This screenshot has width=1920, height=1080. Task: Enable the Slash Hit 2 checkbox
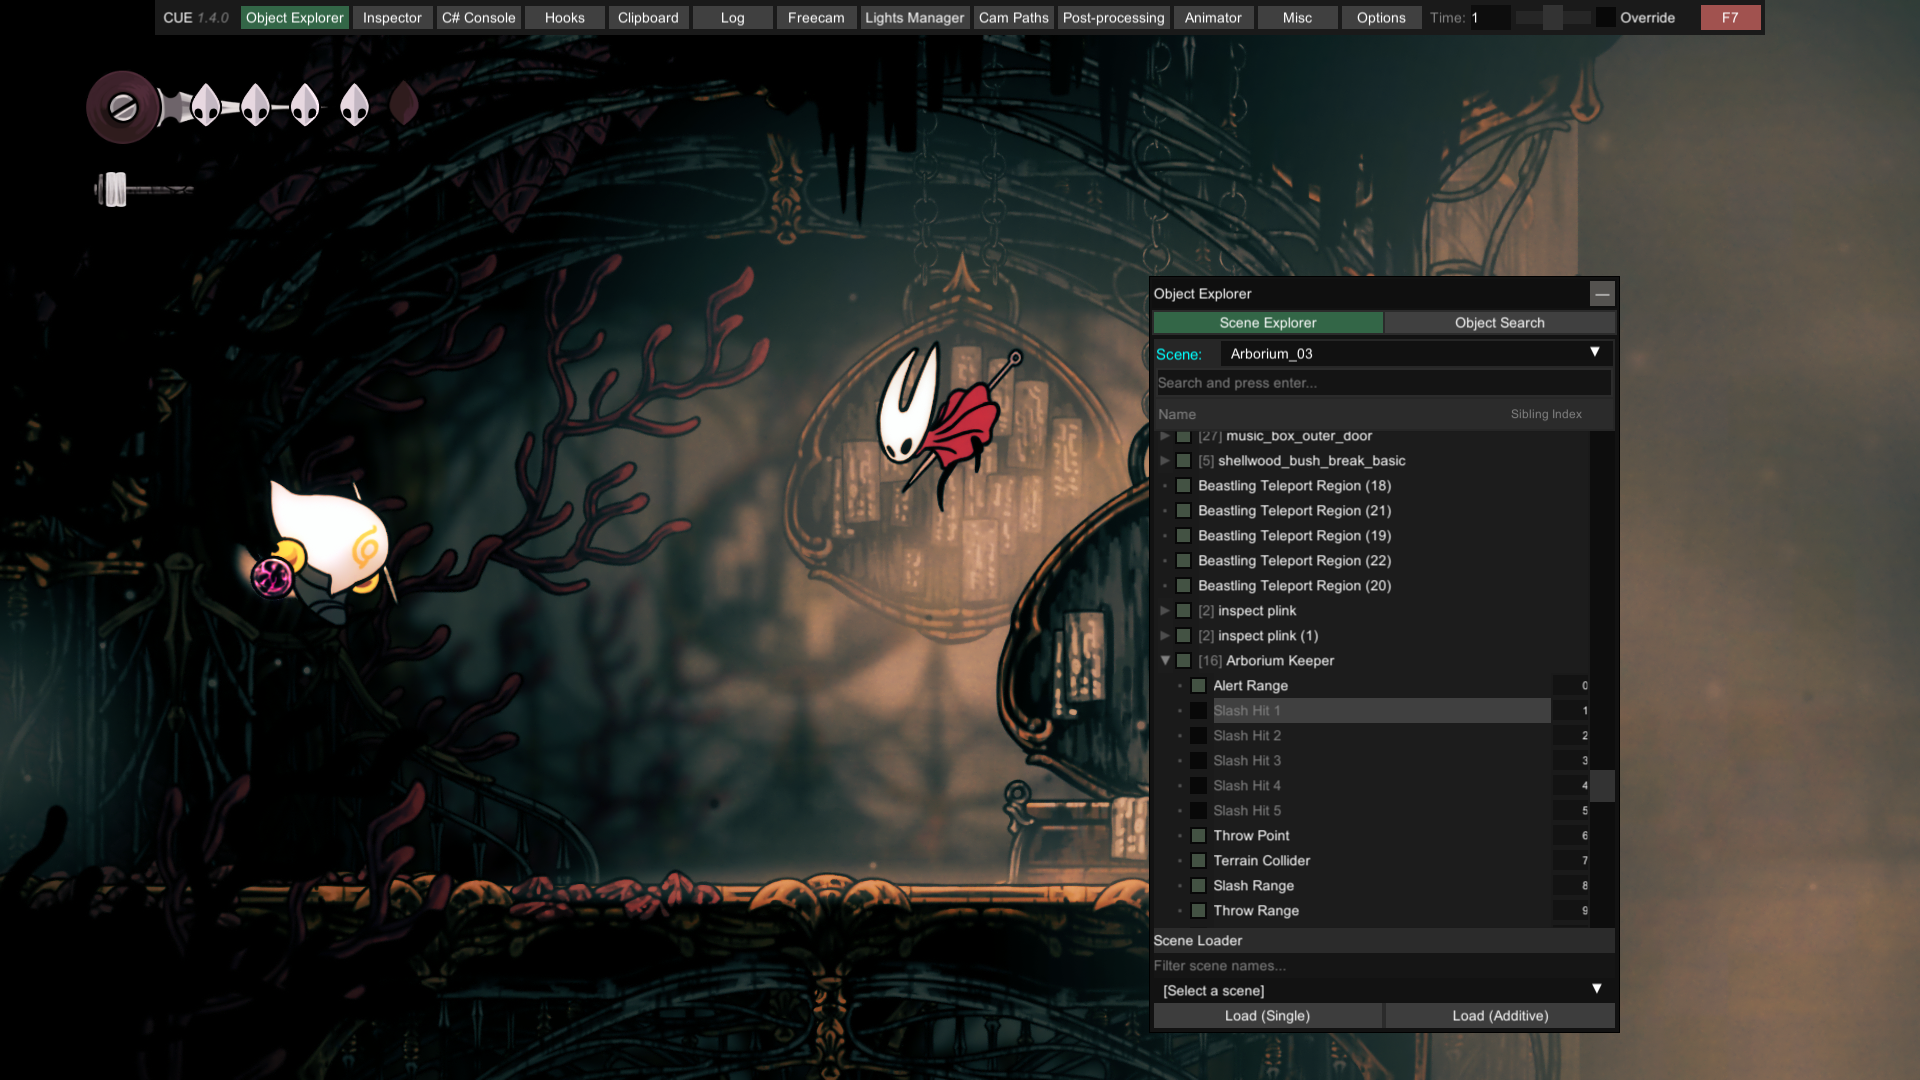1198,736
